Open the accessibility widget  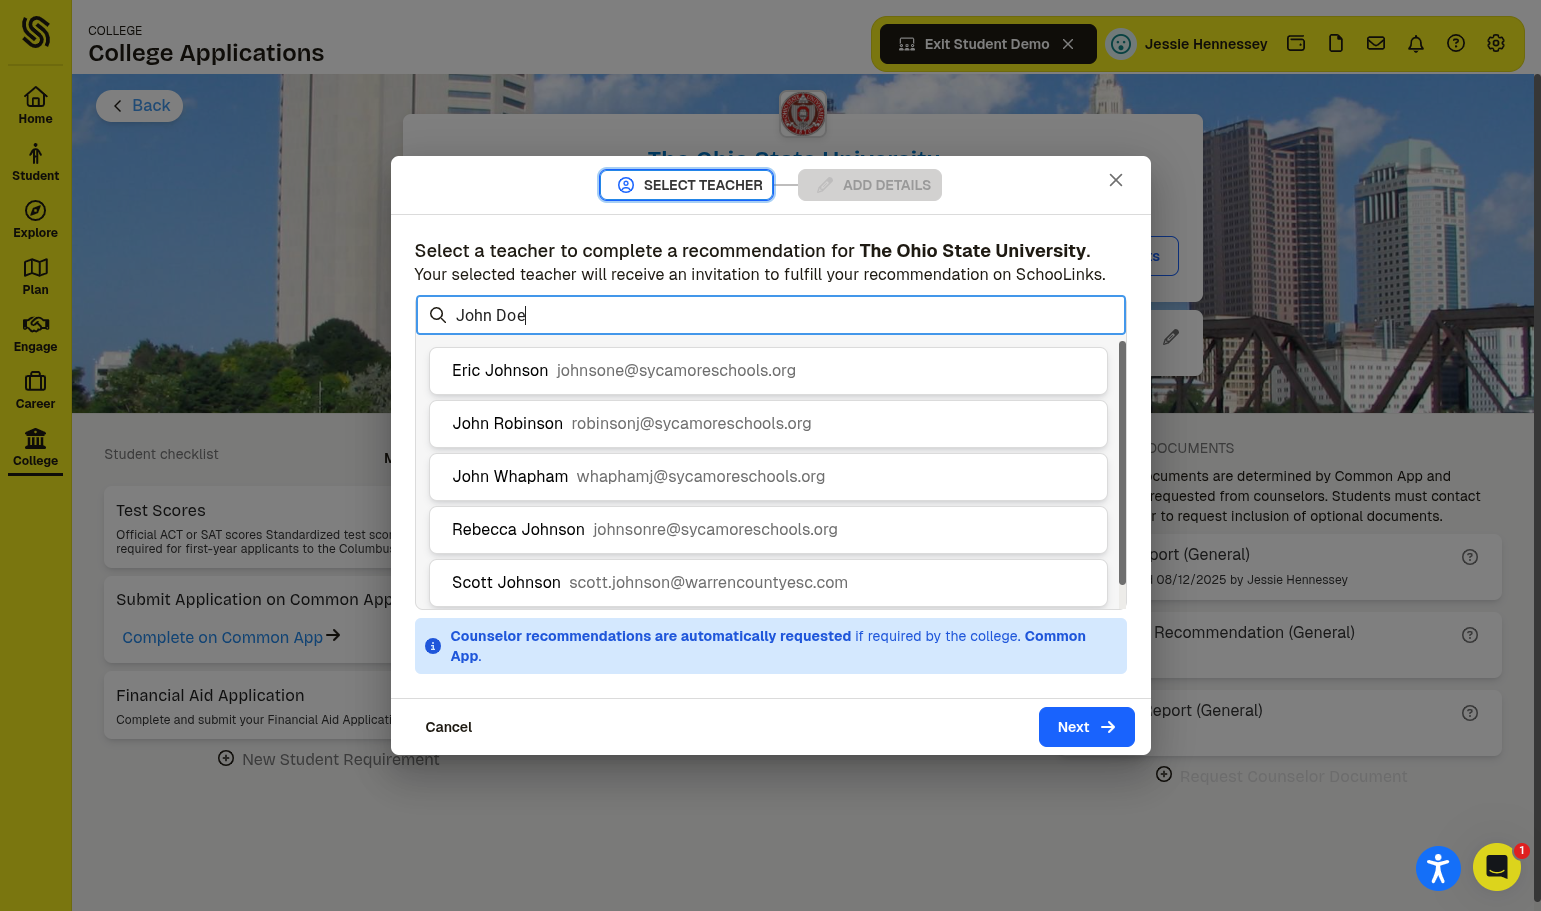point(1438,867)
